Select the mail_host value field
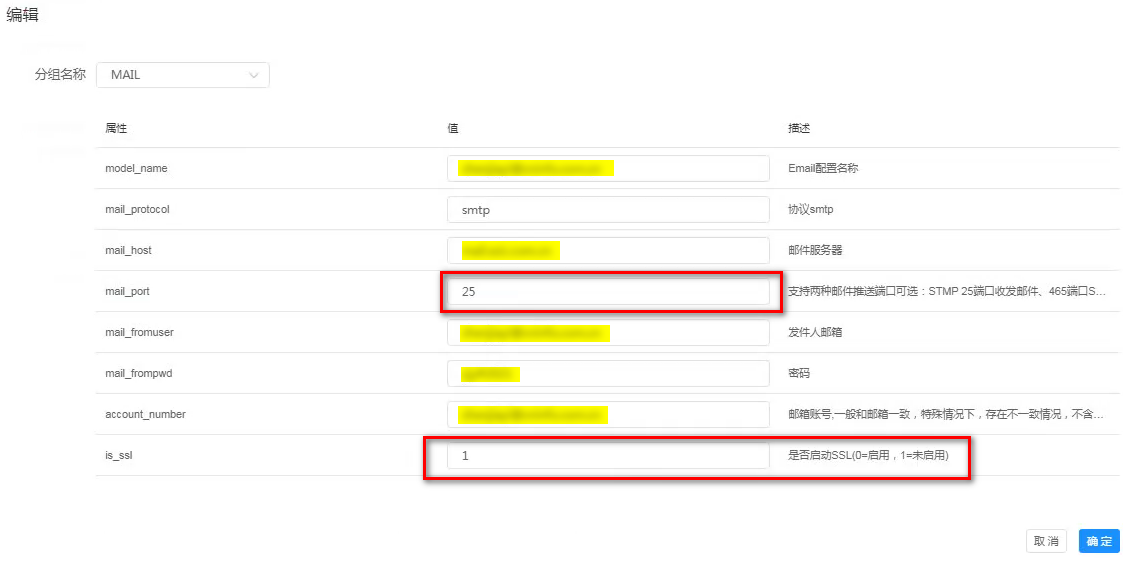 (x=608, y=250)
